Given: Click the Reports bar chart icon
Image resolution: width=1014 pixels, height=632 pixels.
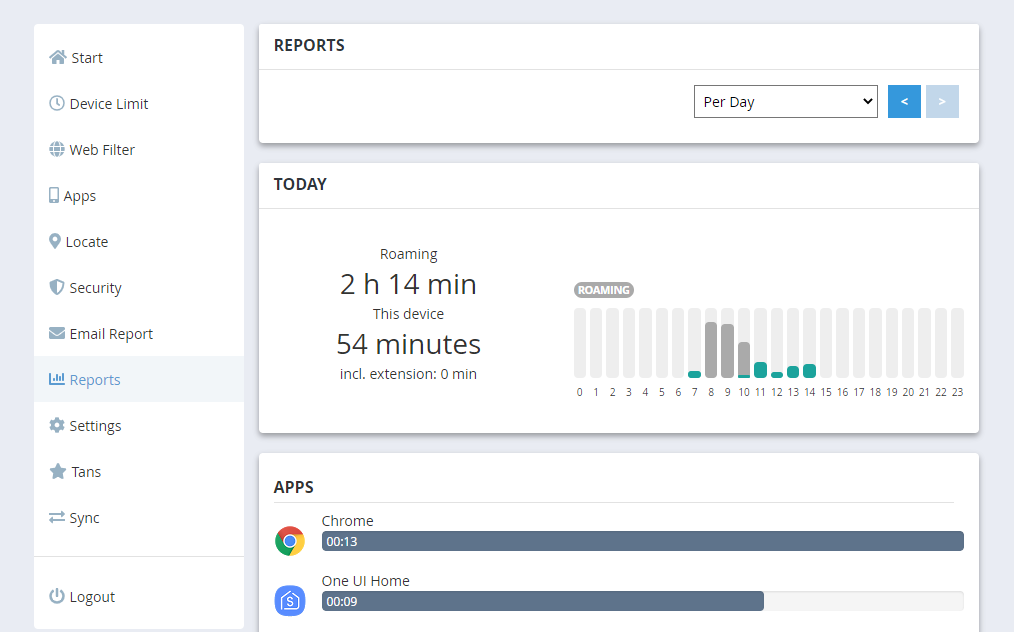Looking at the screenshot, I should point(57,379).
